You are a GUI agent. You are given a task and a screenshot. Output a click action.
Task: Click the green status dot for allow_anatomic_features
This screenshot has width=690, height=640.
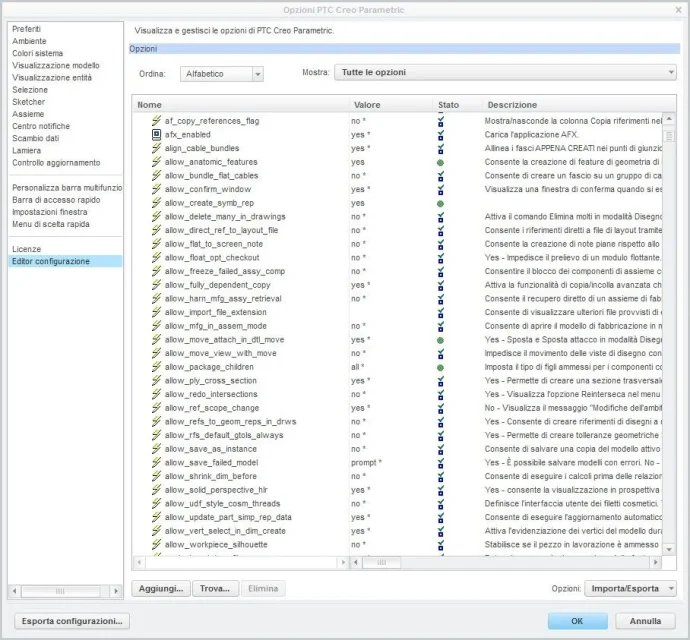(x=440, y=162)
